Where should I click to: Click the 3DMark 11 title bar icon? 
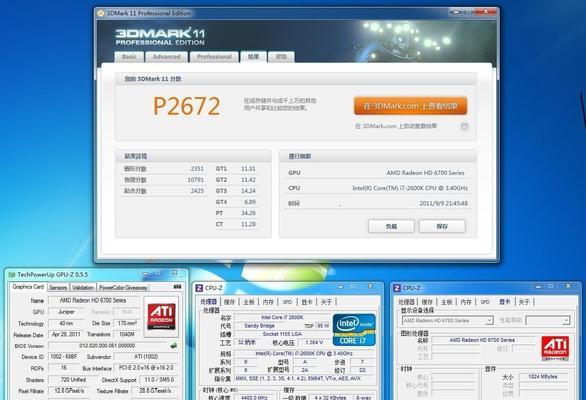[x=101, y=13]
